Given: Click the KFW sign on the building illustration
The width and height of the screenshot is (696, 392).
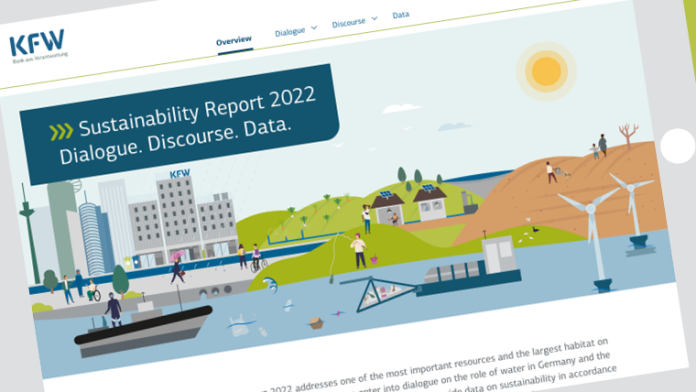Looking at the screenshot, I should click(x=180, y=174).
